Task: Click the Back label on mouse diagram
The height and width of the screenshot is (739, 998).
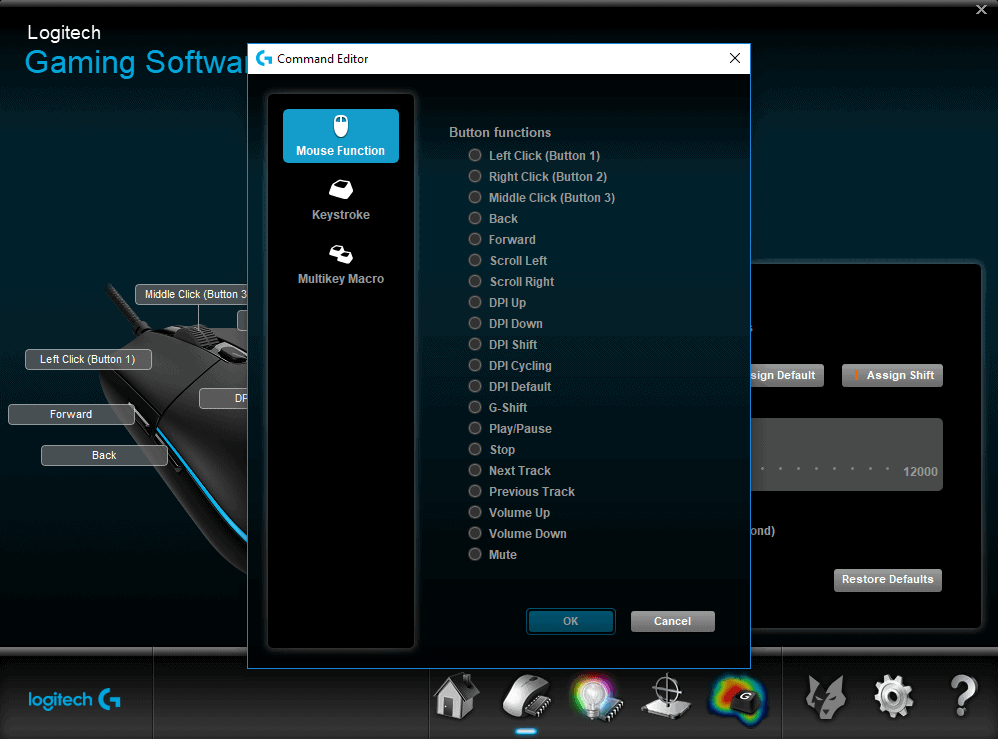Action: (104, 456)
